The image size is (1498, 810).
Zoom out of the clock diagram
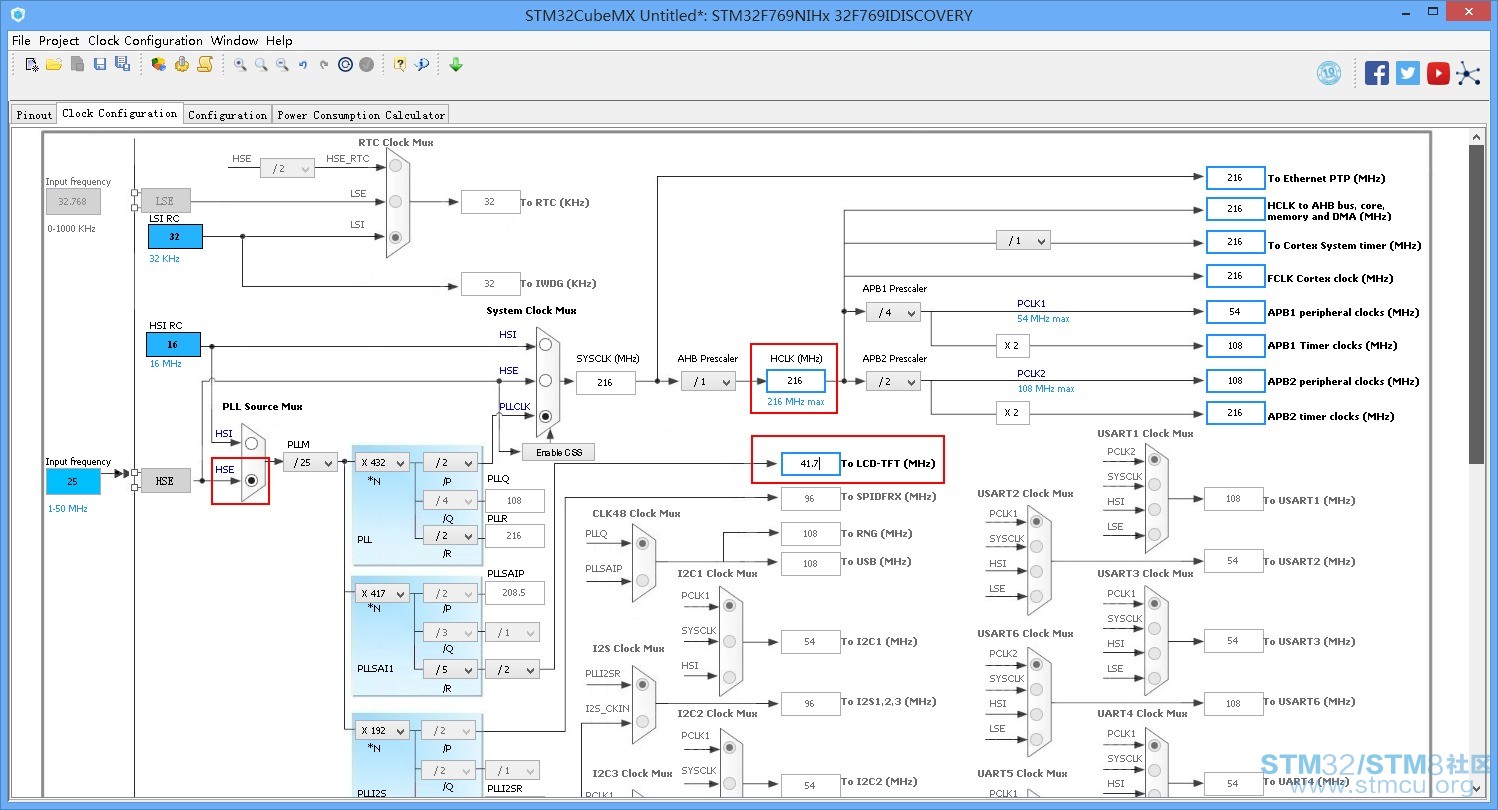coord(282,65)
